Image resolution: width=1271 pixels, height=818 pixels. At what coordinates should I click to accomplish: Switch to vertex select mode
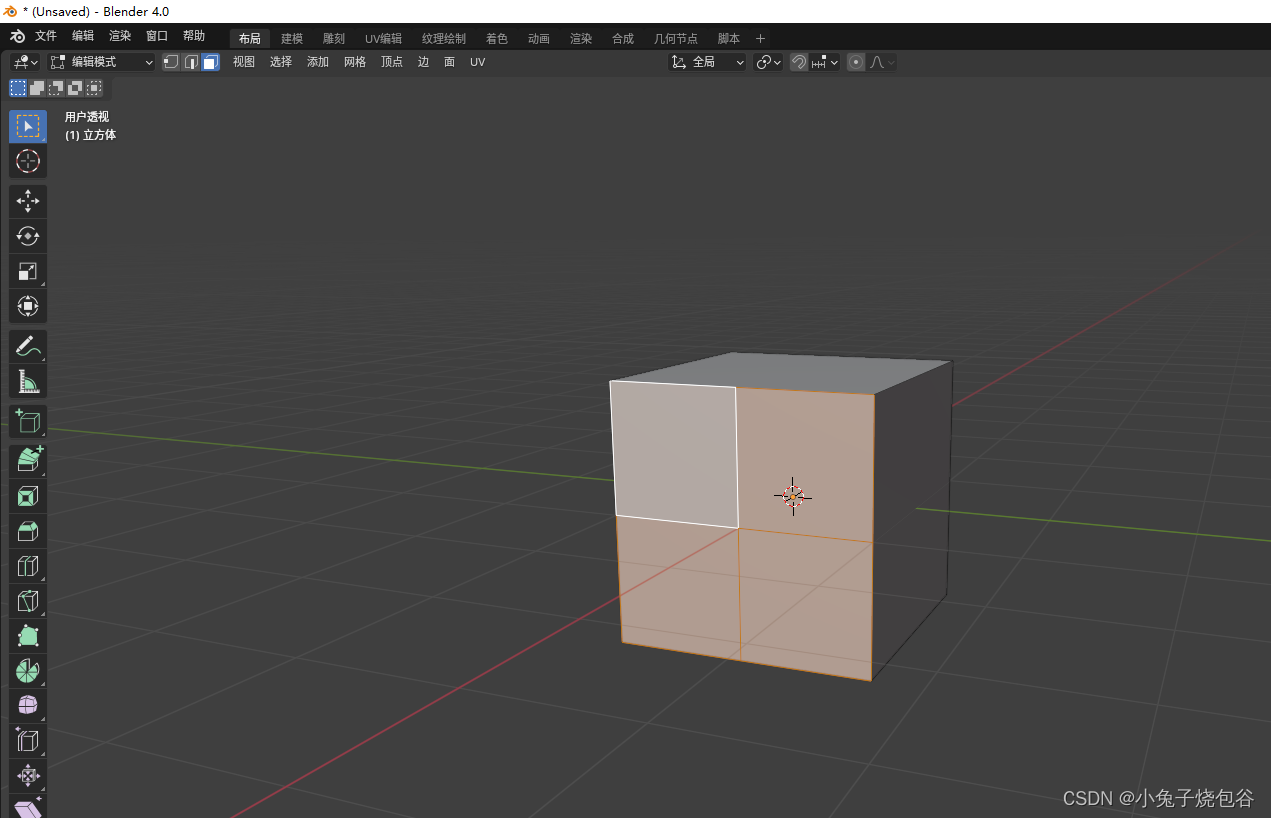pos(171,62)
